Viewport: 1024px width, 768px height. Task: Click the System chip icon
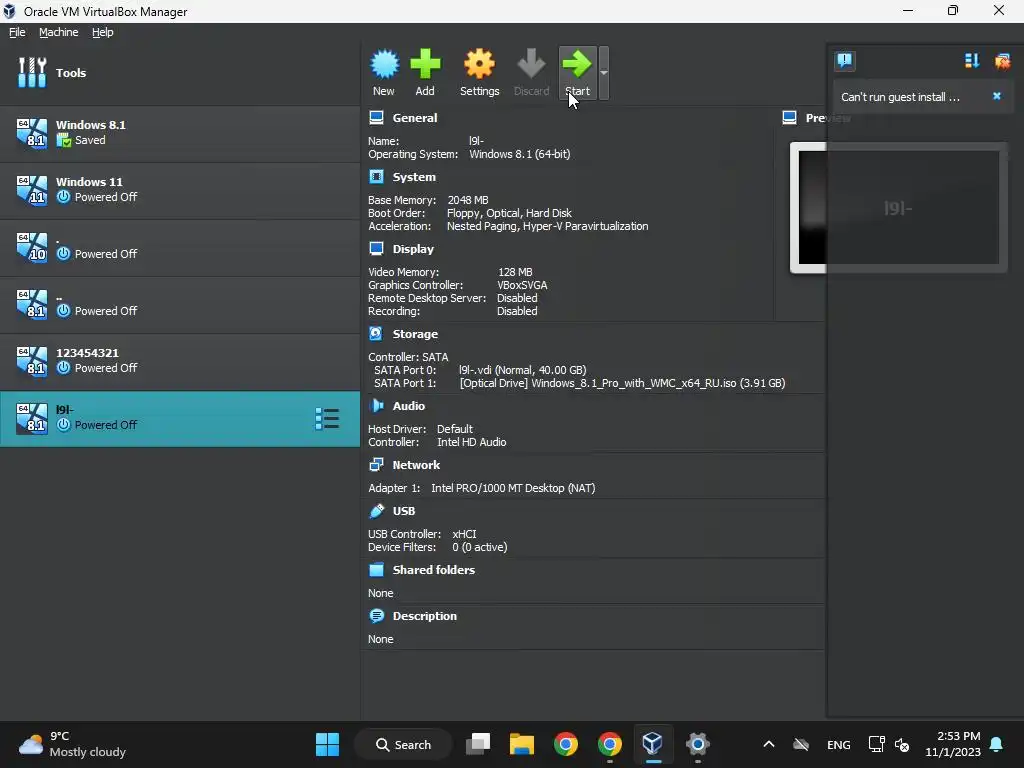(376, 176)
